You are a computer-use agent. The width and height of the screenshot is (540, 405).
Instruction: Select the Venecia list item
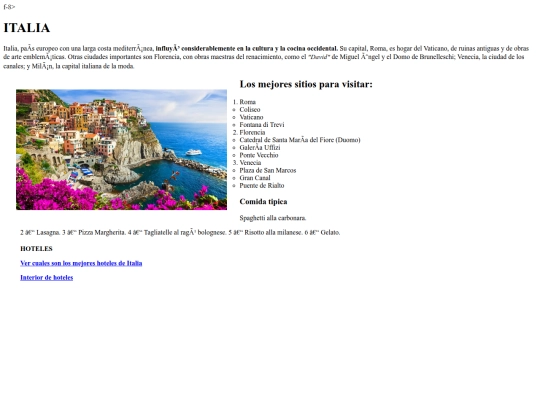[250, 163]
